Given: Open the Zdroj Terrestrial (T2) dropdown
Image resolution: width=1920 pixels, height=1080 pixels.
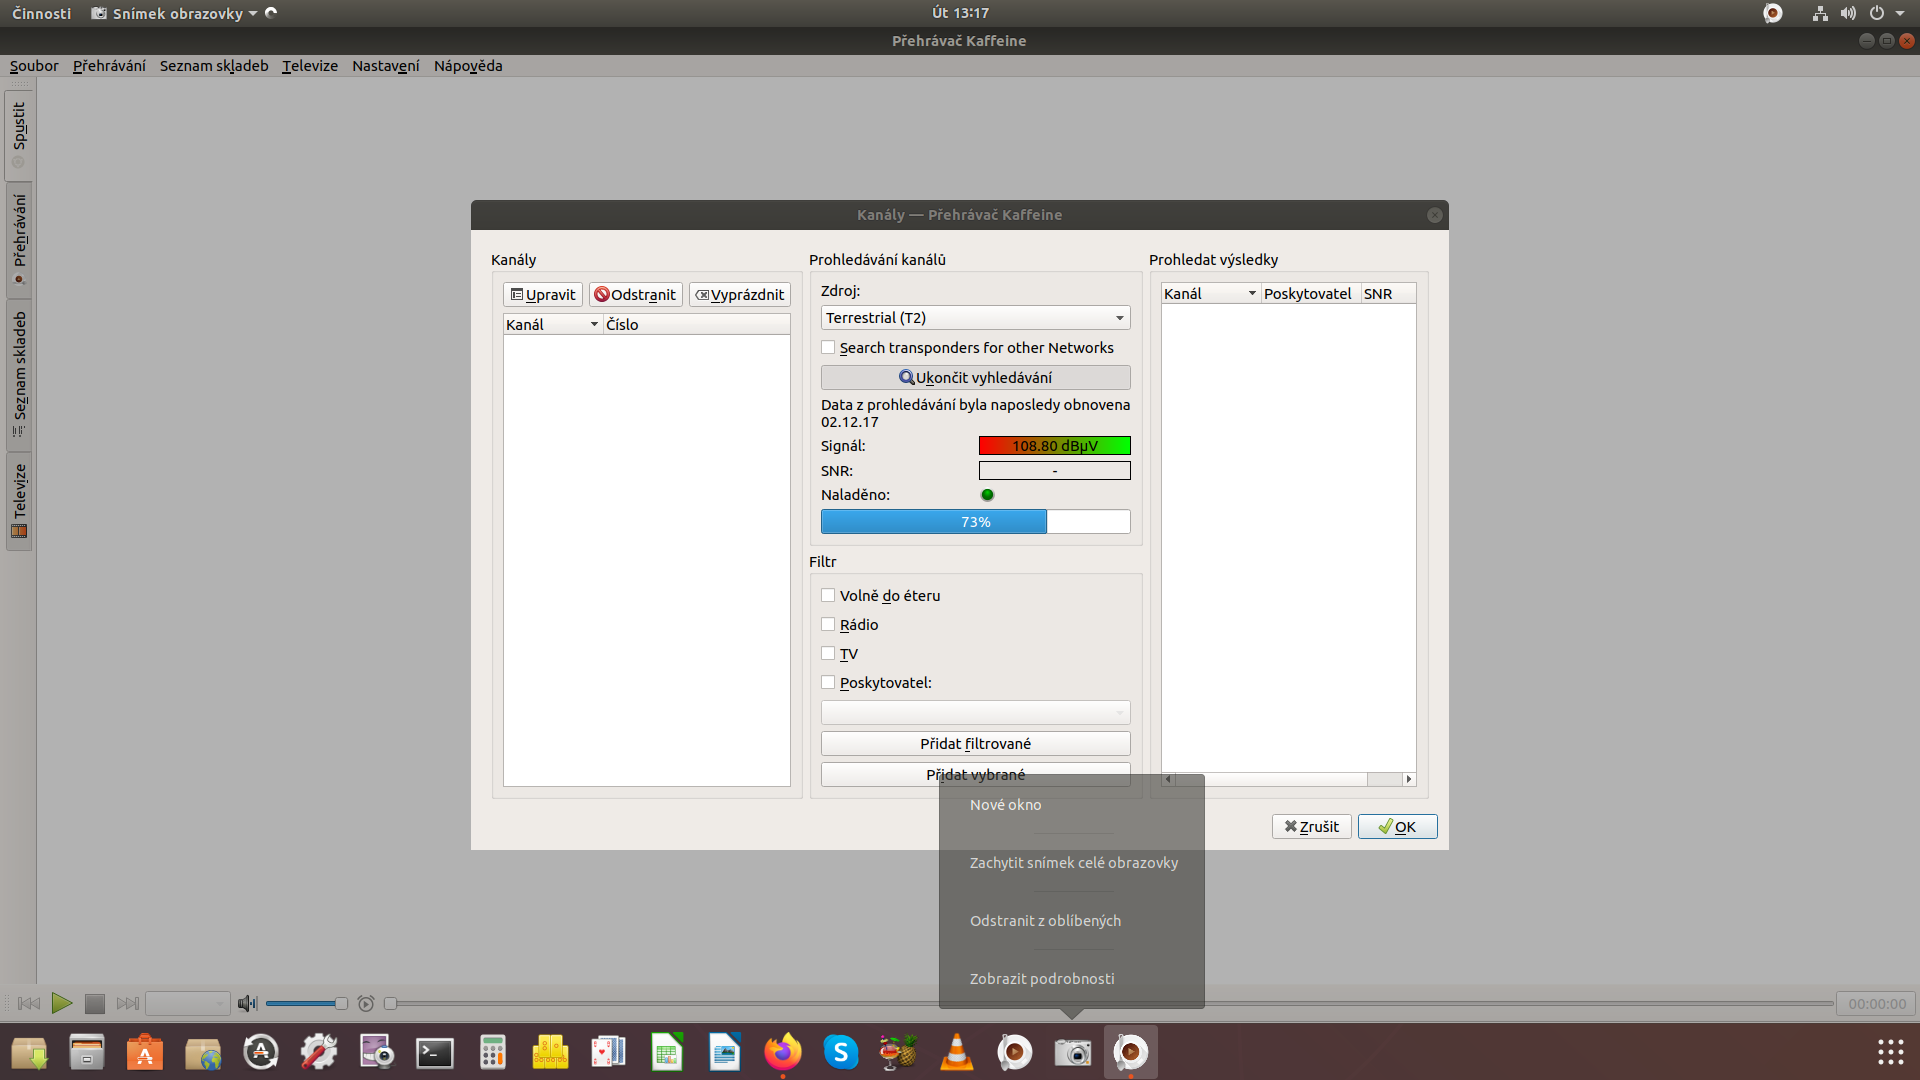Looking at the screenshot, I should 975,318.
